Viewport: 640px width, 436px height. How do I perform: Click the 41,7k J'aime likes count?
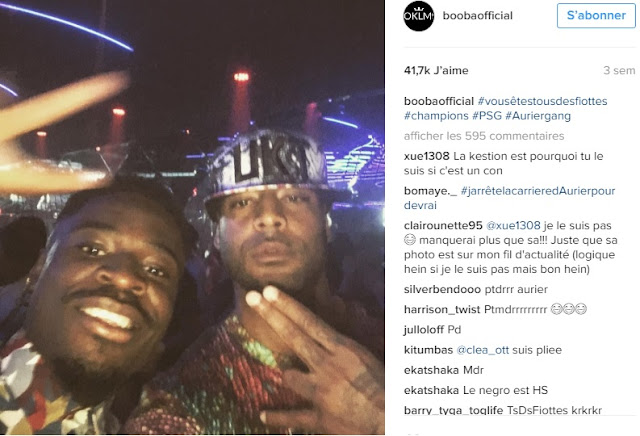[436, 71]
